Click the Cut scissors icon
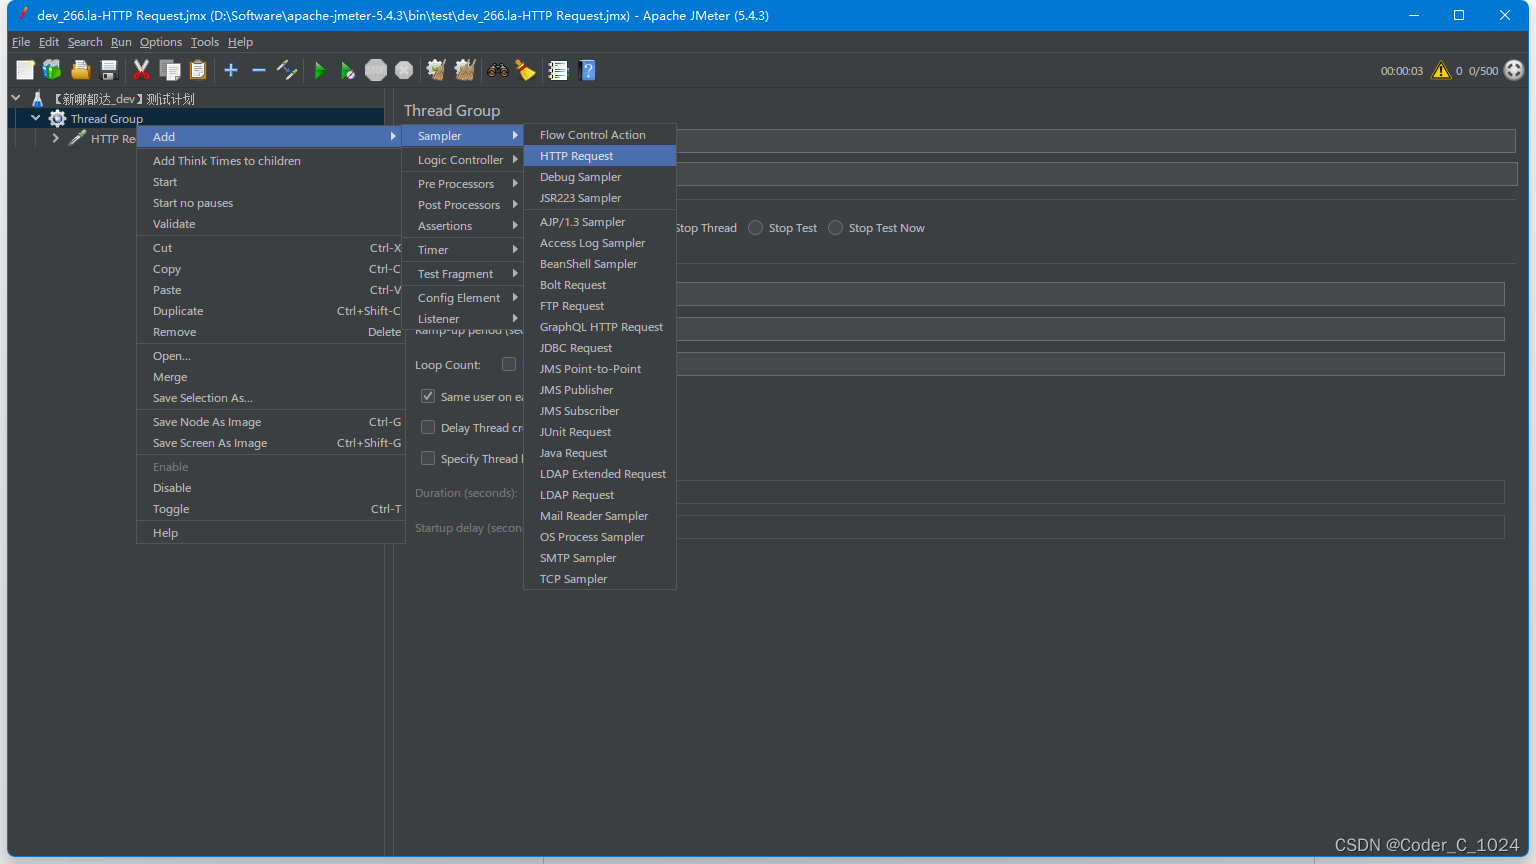1536x864 pixels. coord(141,70)
